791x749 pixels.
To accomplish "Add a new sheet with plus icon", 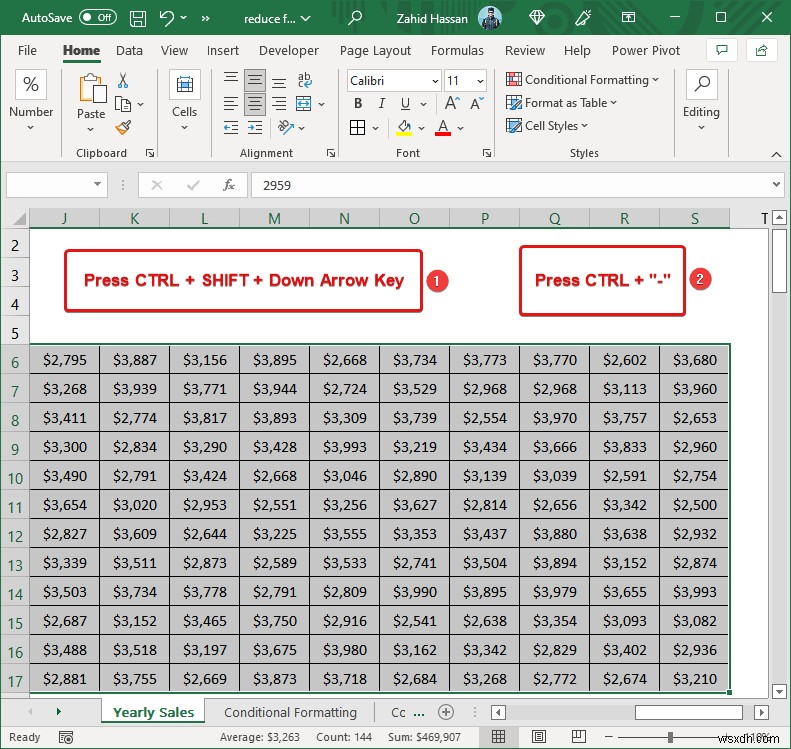I will [446, 712].
